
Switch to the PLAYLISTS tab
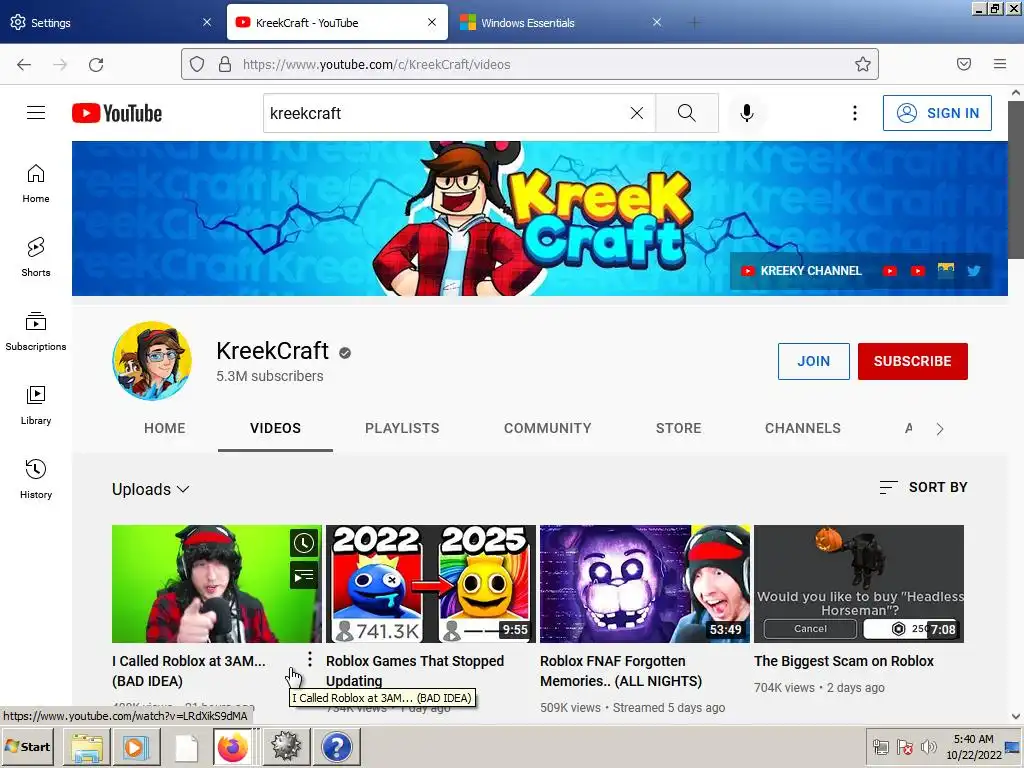(402, 428)
